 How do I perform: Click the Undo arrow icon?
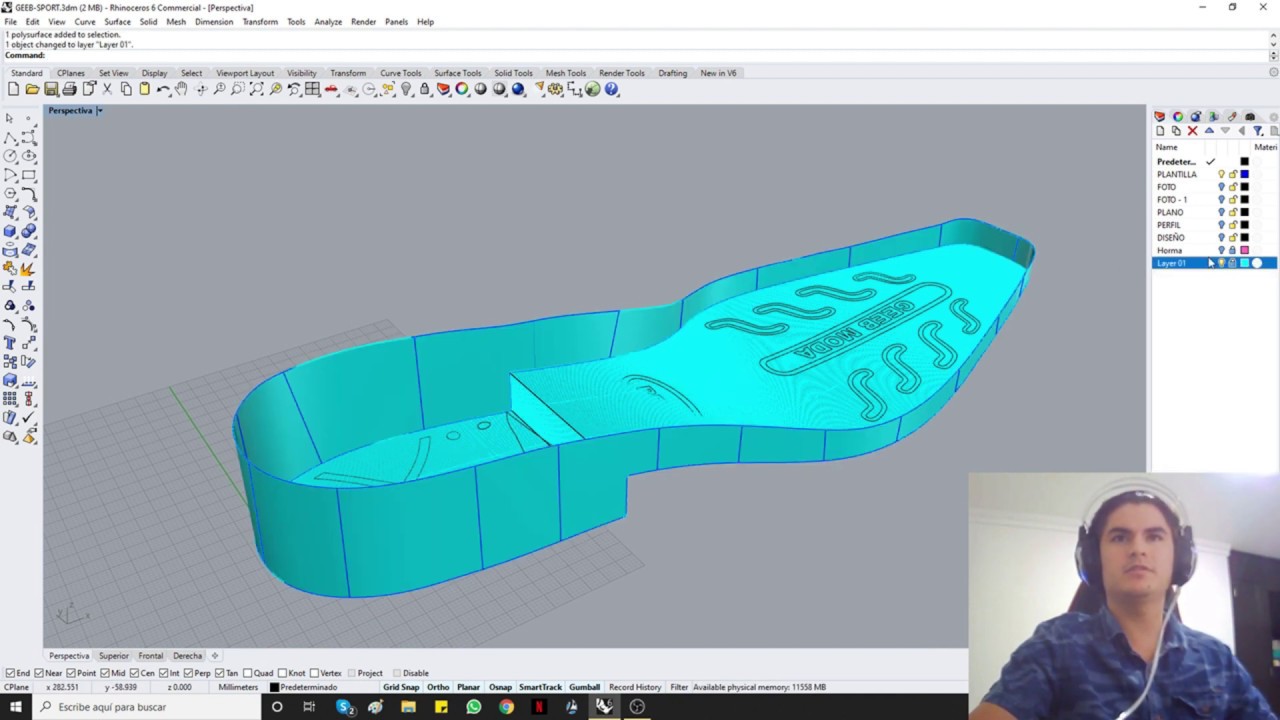(x=163, y=89)
